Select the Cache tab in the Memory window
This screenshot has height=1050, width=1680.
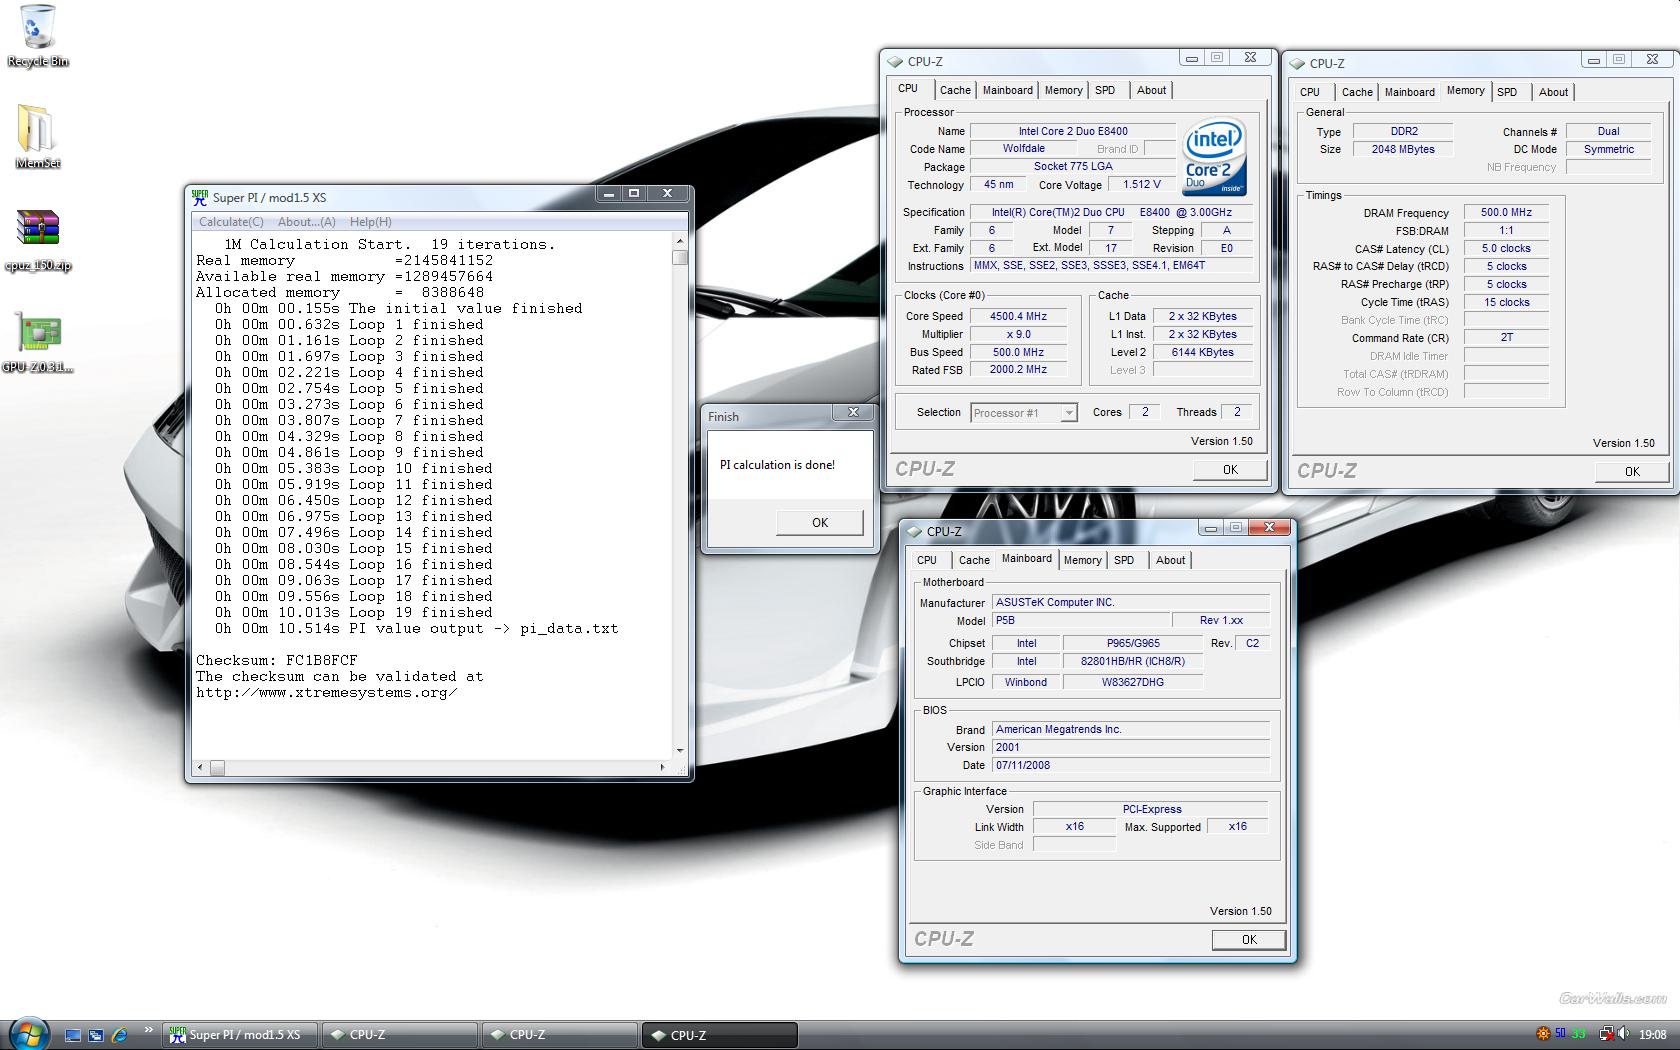(x=1357, y=92)
